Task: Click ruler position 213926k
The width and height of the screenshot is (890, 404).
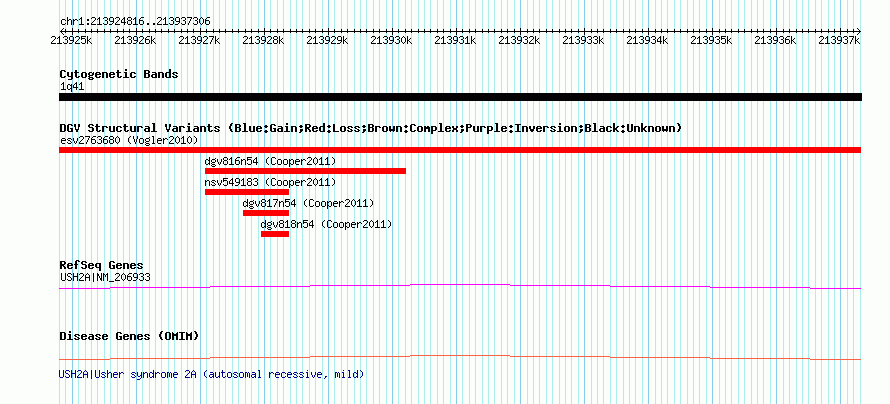Action: (x=135, y=40)
